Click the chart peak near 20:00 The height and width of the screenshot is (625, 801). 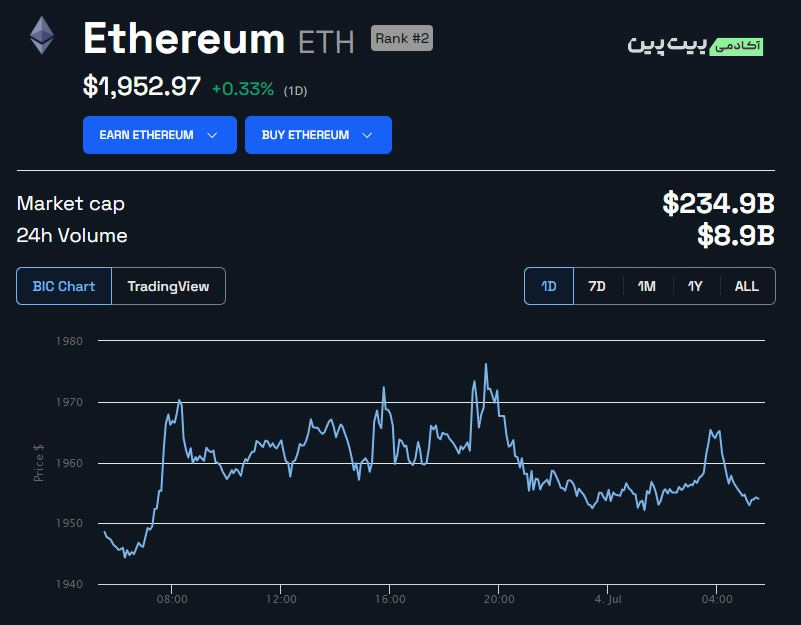[486, 364]
